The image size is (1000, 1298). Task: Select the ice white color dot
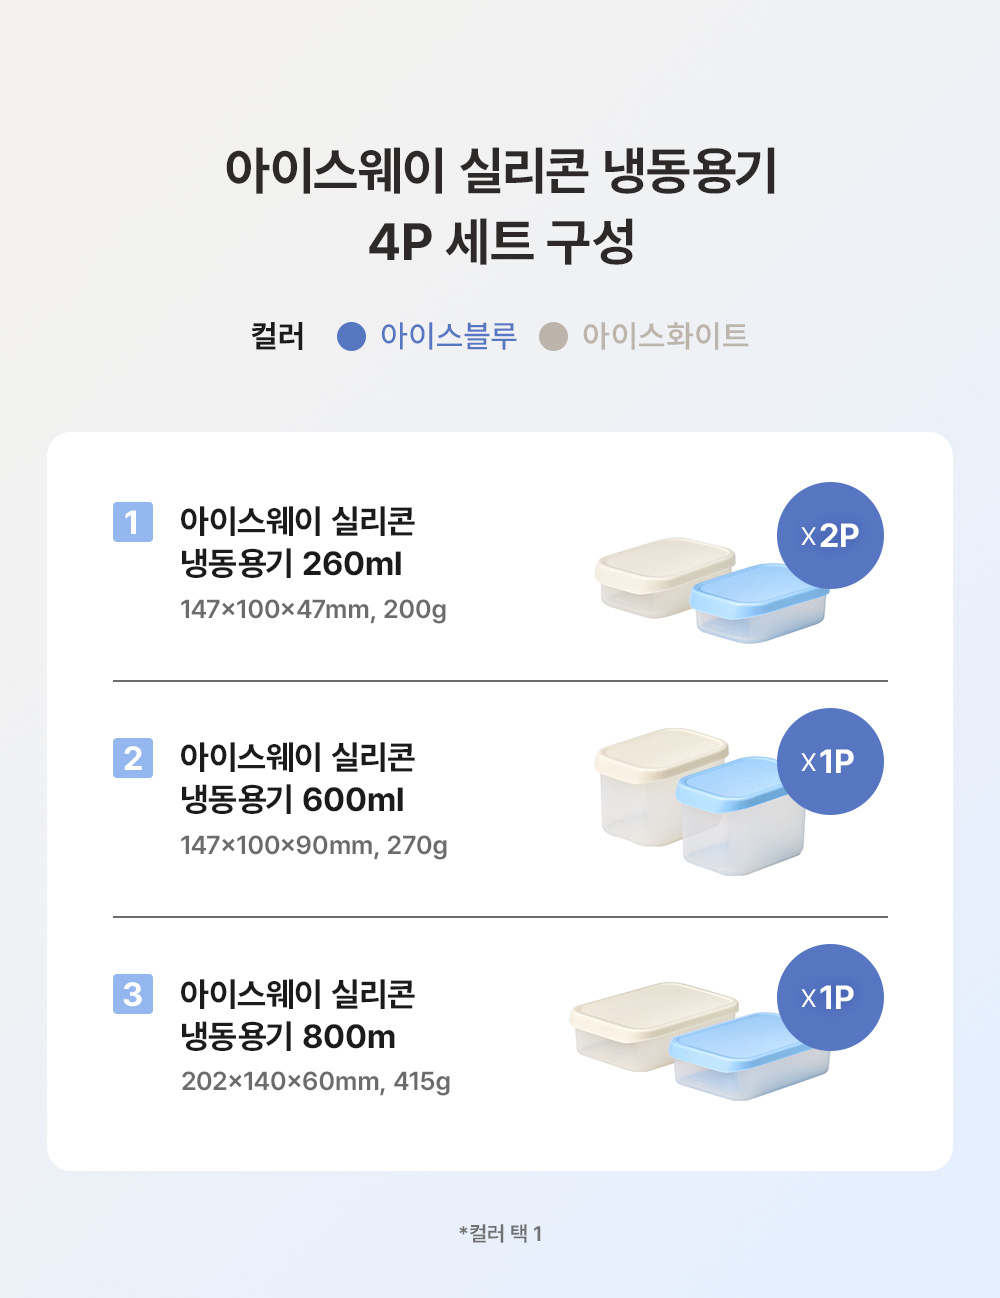[553, 337]
